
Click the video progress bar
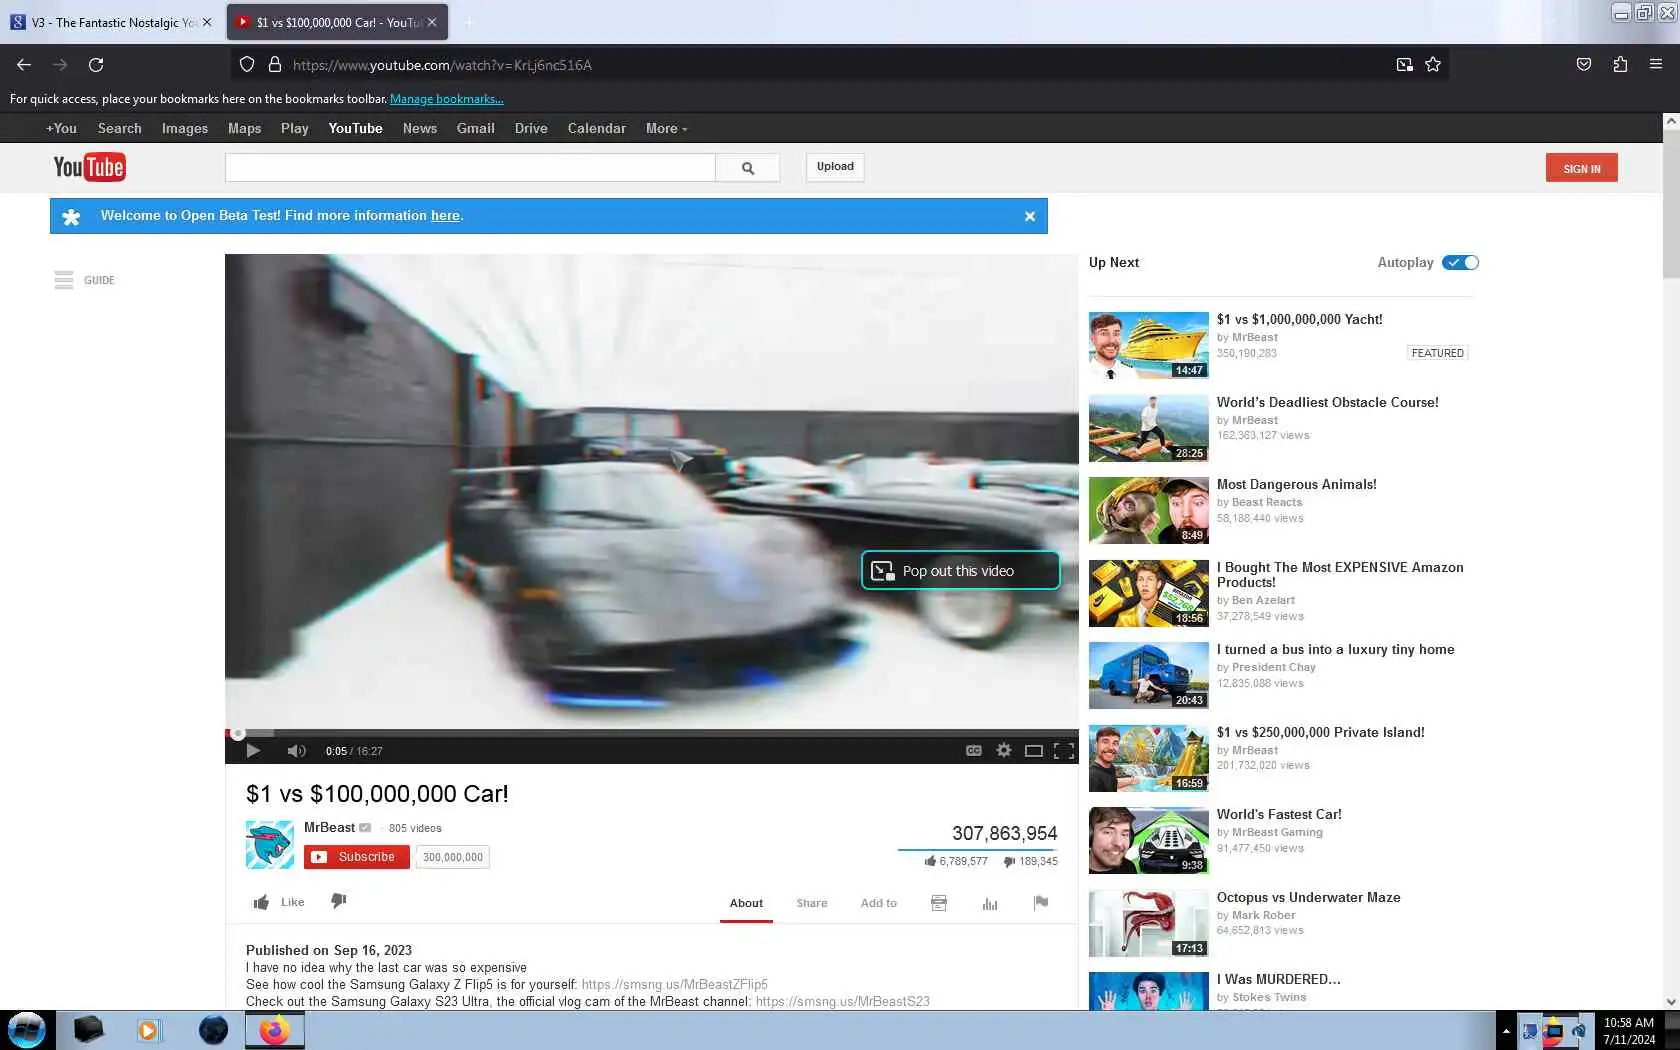click(x=651, y=733)
